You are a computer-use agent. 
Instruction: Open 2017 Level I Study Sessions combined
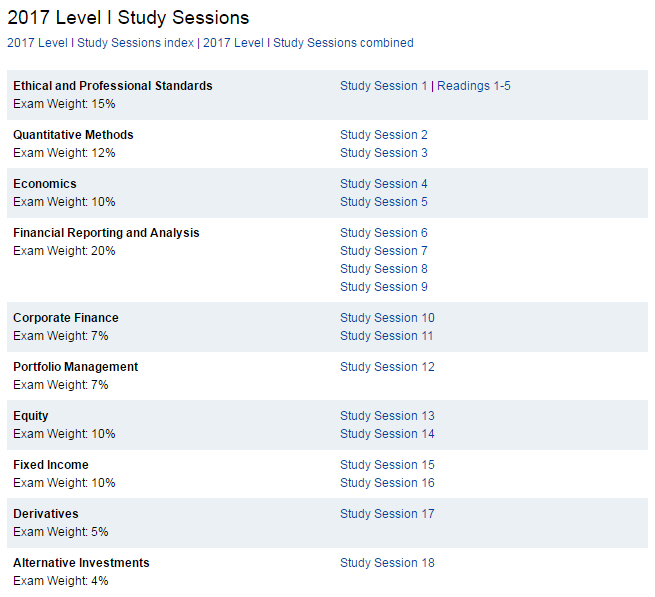(308, 43)
